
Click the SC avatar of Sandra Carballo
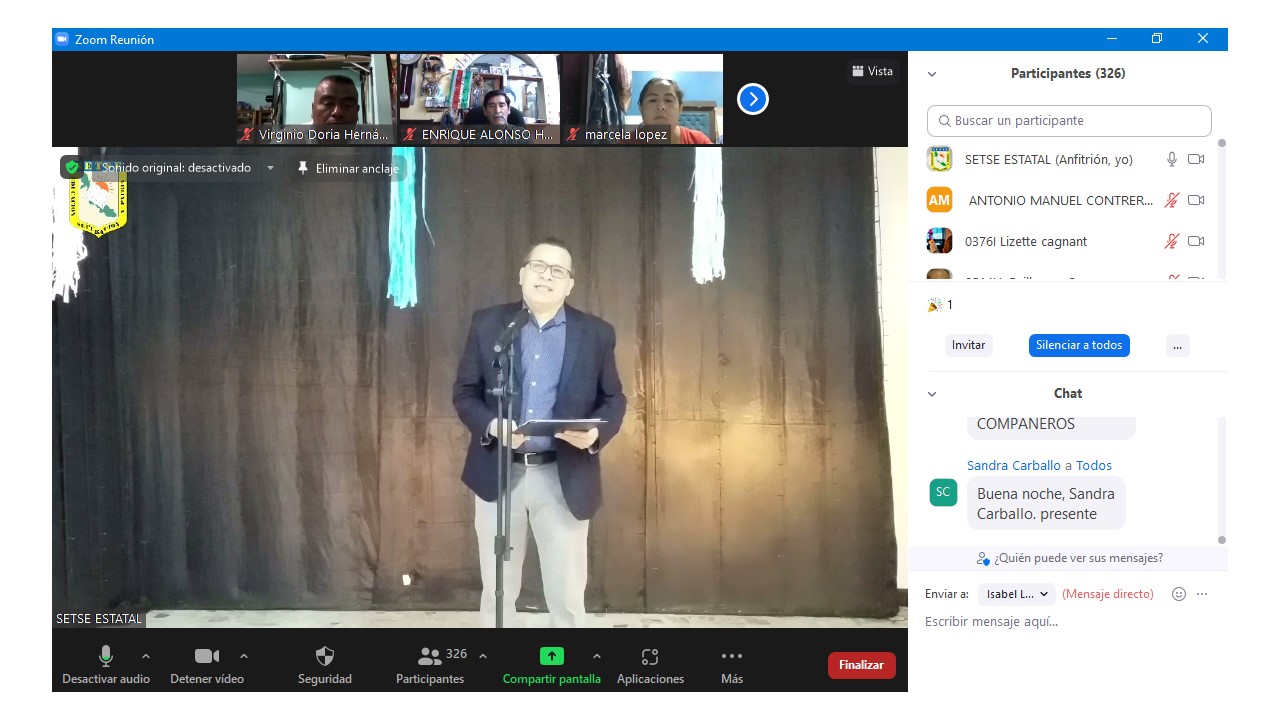[x=943, y=492]
